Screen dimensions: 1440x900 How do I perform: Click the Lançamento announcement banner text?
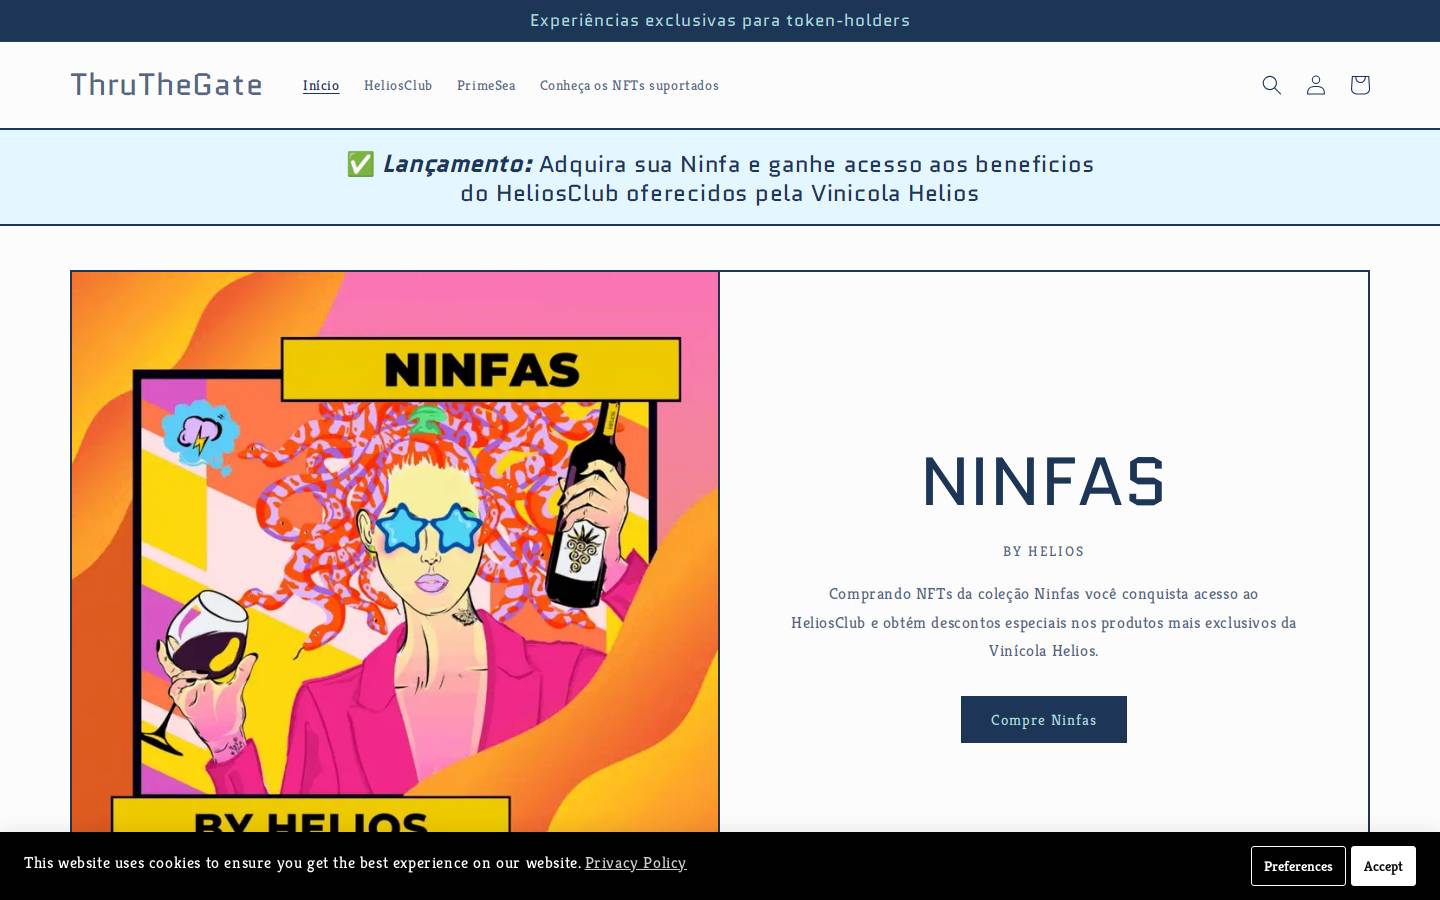click(x=720, y=178)
